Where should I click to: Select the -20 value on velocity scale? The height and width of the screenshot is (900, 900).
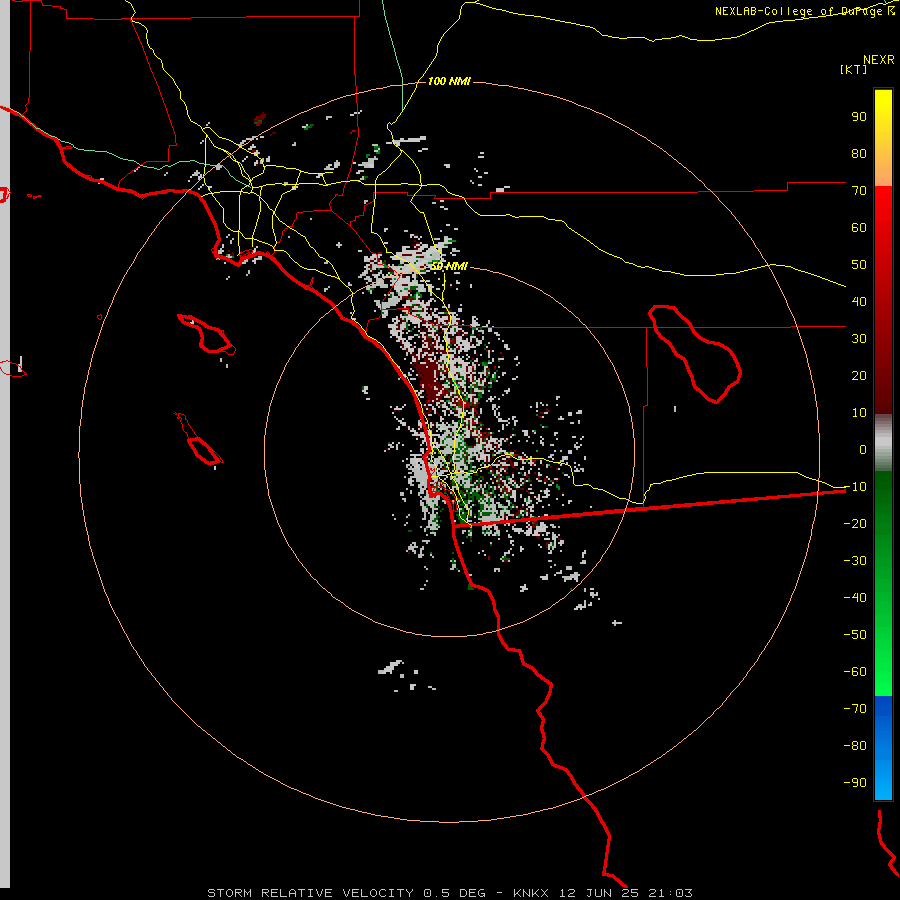point(855,524)
